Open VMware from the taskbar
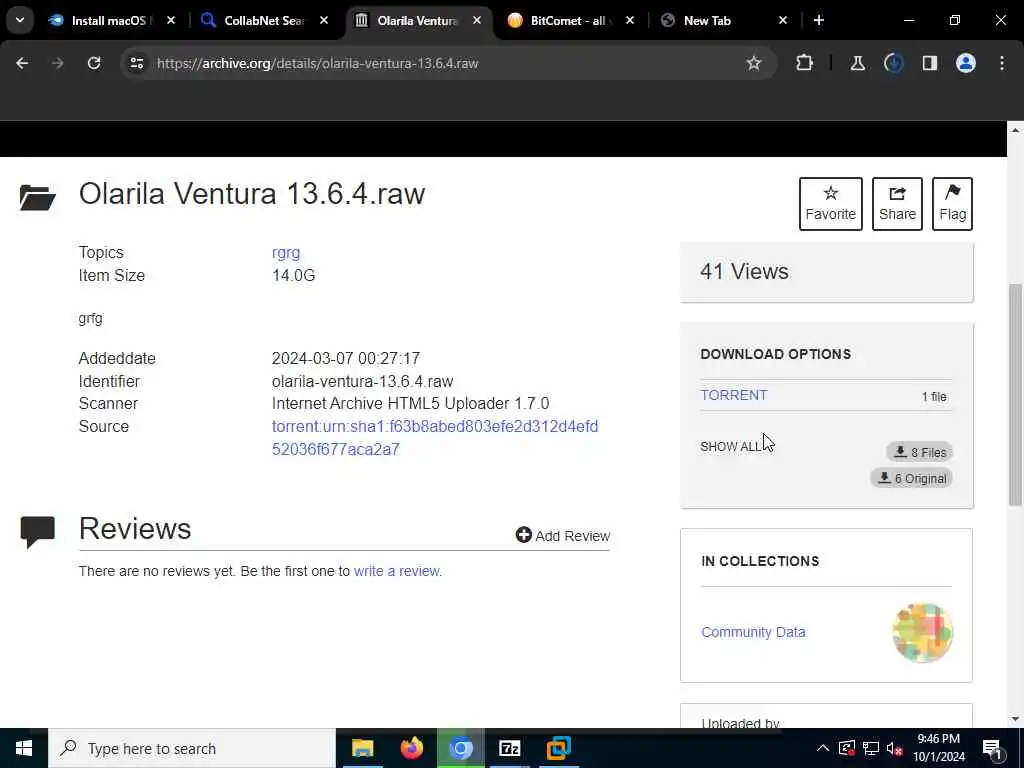1024x768 pixels. (x=558, y=748)
